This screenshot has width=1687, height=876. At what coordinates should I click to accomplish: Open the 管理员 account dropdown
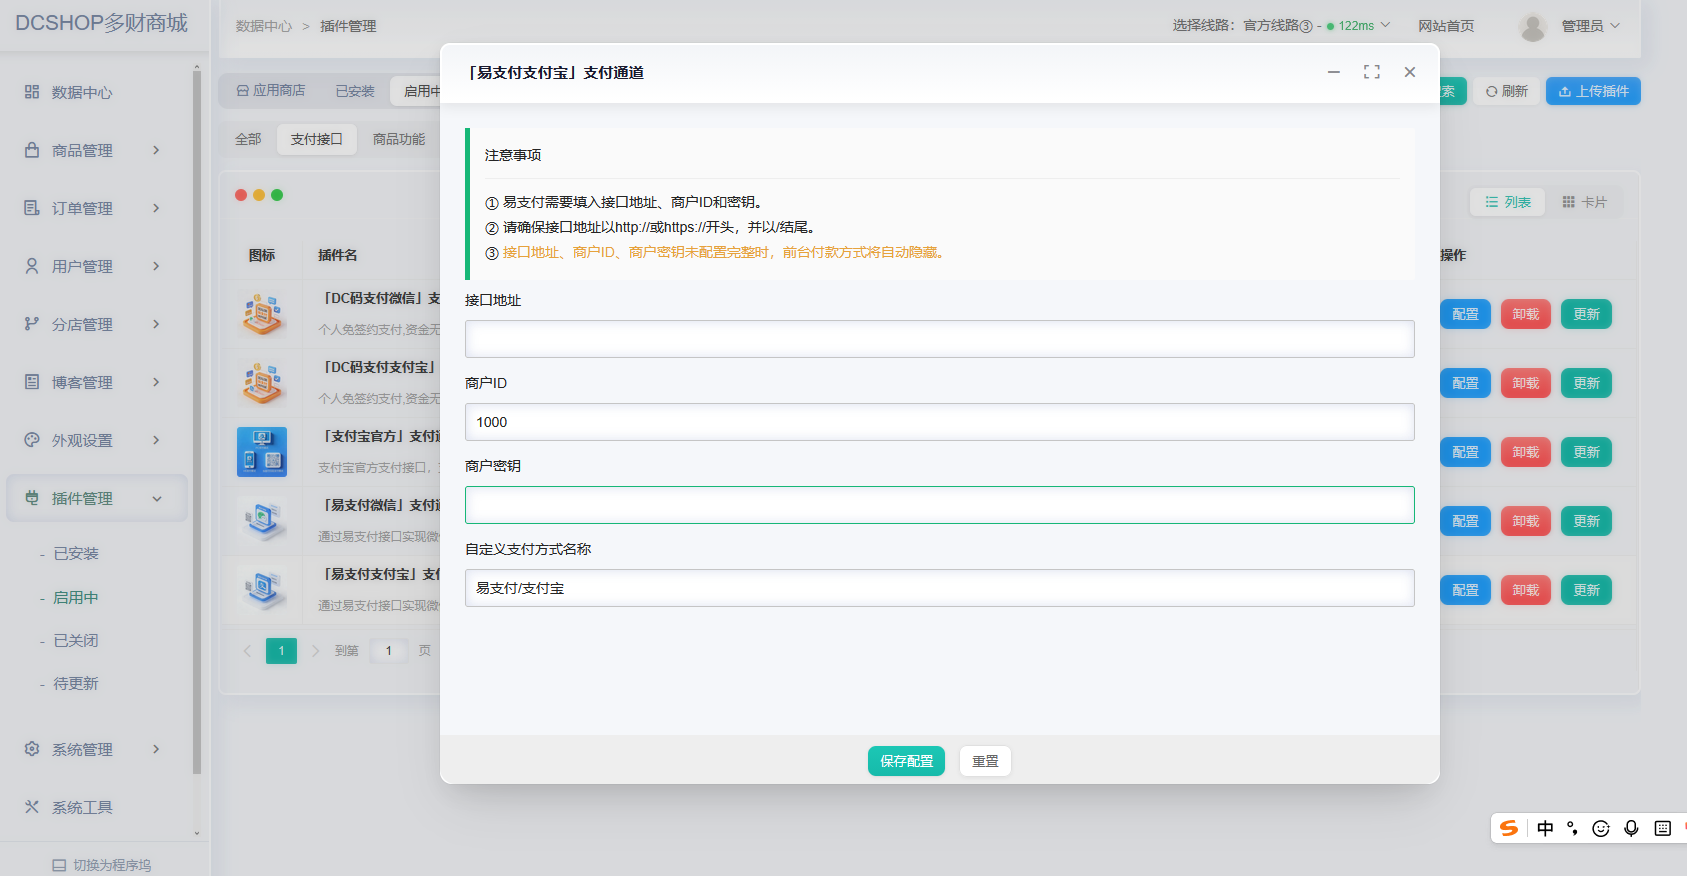[x=1590, y=26]
